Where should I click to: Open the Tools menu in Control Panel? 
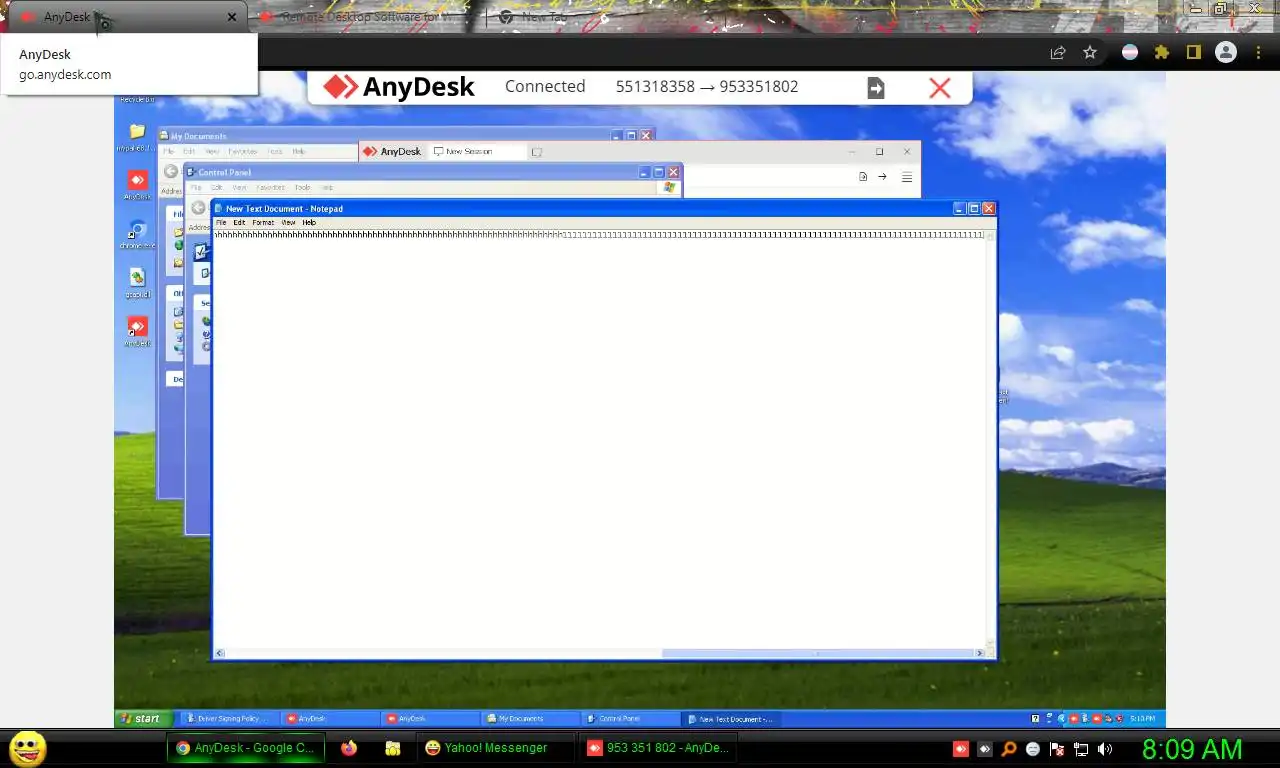(302, 187)
